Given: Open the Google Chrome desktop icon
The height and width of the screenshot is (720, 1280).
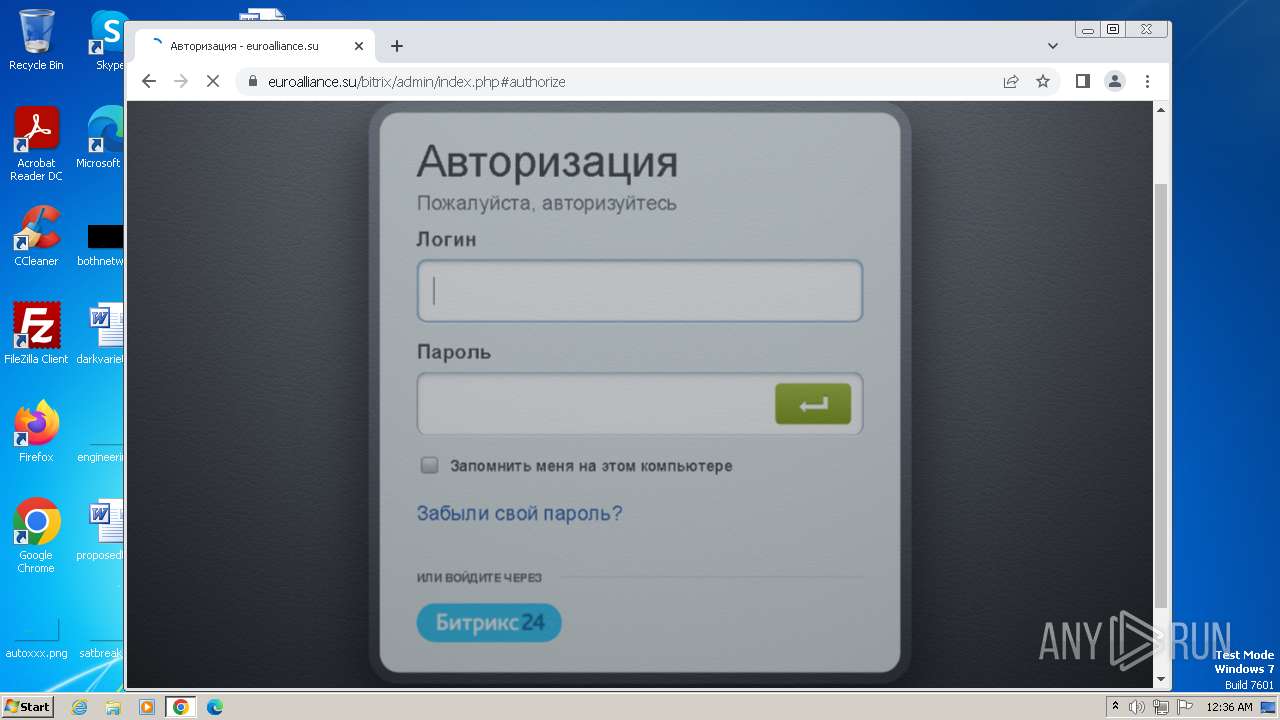Looking at the screenshot, I should click(x=36, y=536).
